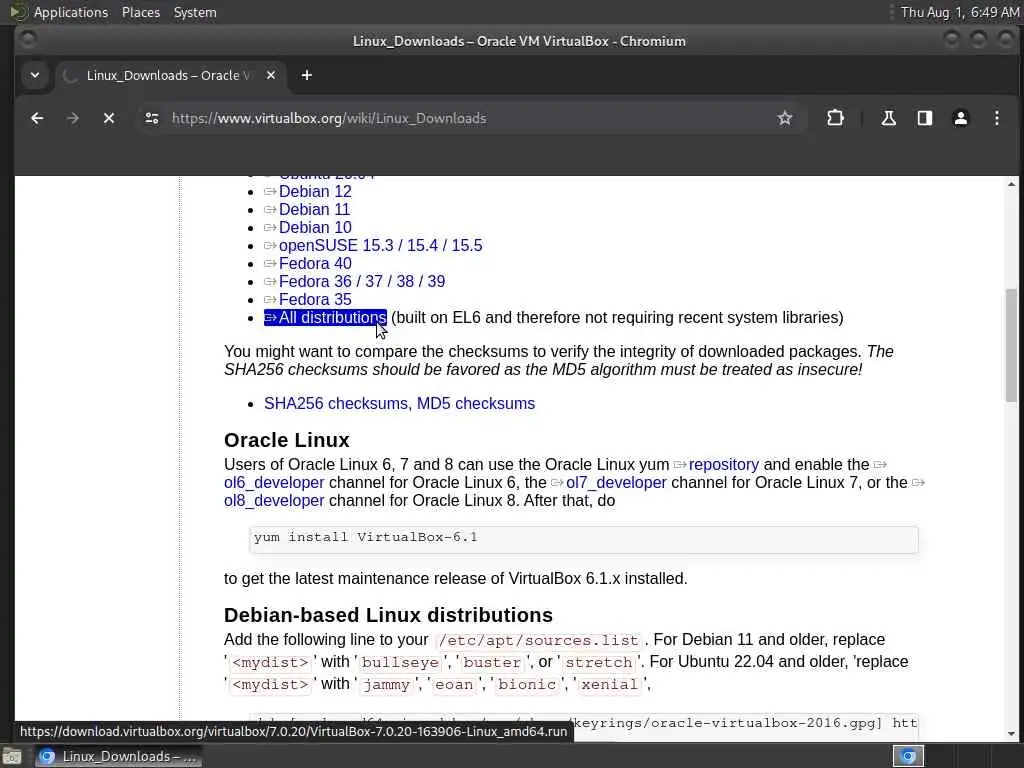Viewport: 1024px width, 768px height.
Task: Click the 'bullseye' code label
Action: point(400,663)
